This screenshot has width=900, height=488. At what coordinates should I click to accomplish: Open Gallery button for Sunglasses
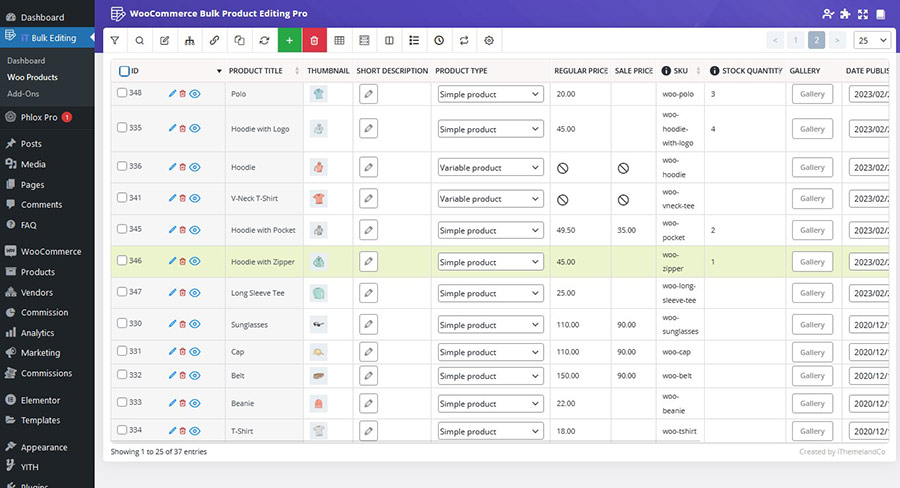coord(812,325)
